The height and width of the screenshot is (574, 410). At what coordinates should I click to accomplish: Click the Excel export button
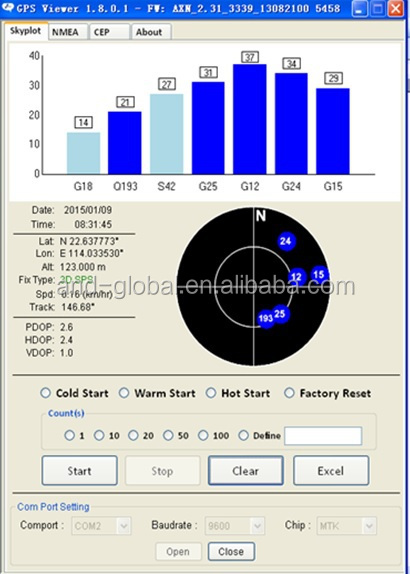[x=331, y=471]
